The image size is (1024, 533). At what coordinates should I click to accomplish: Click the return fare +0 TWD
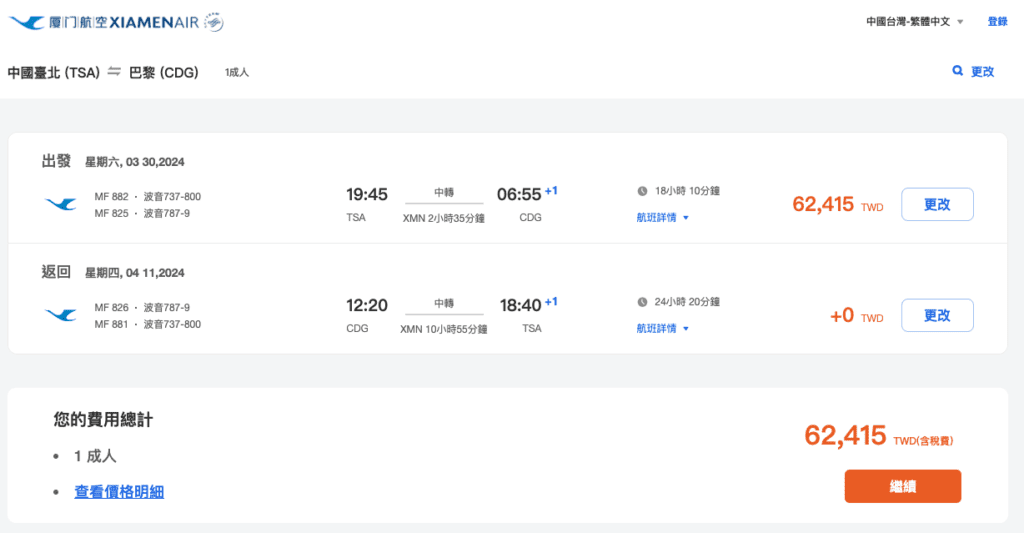[x=856, y=315]
